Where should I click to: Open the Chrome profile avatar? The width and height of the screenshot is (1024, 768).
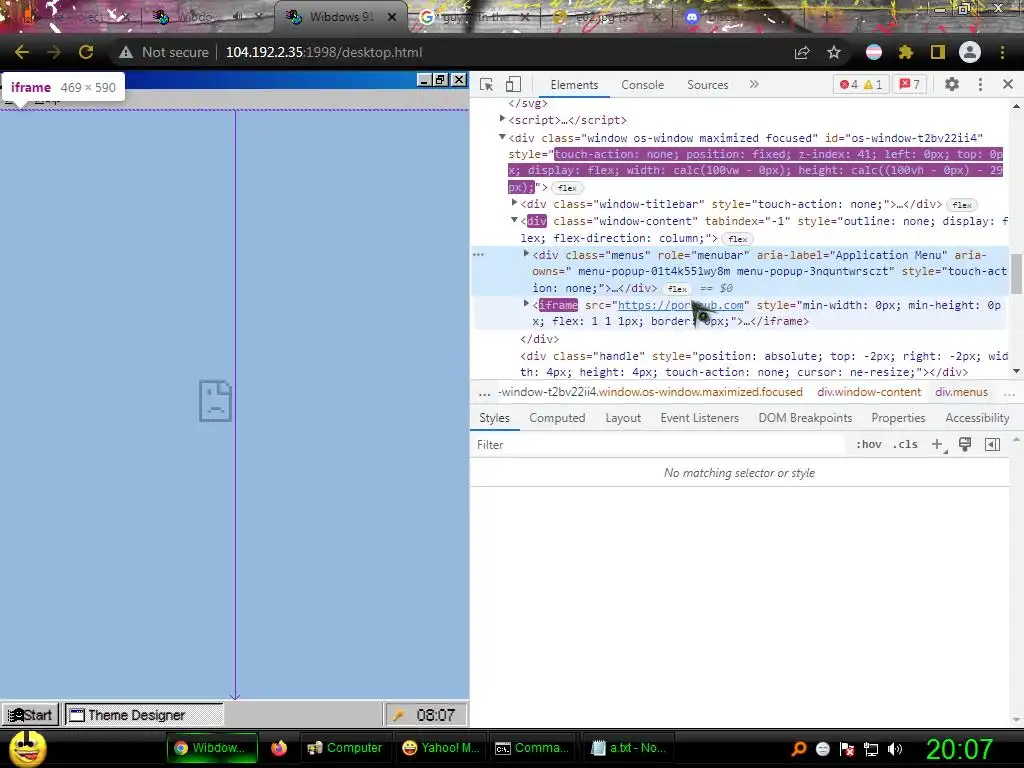tap(970, 52)
